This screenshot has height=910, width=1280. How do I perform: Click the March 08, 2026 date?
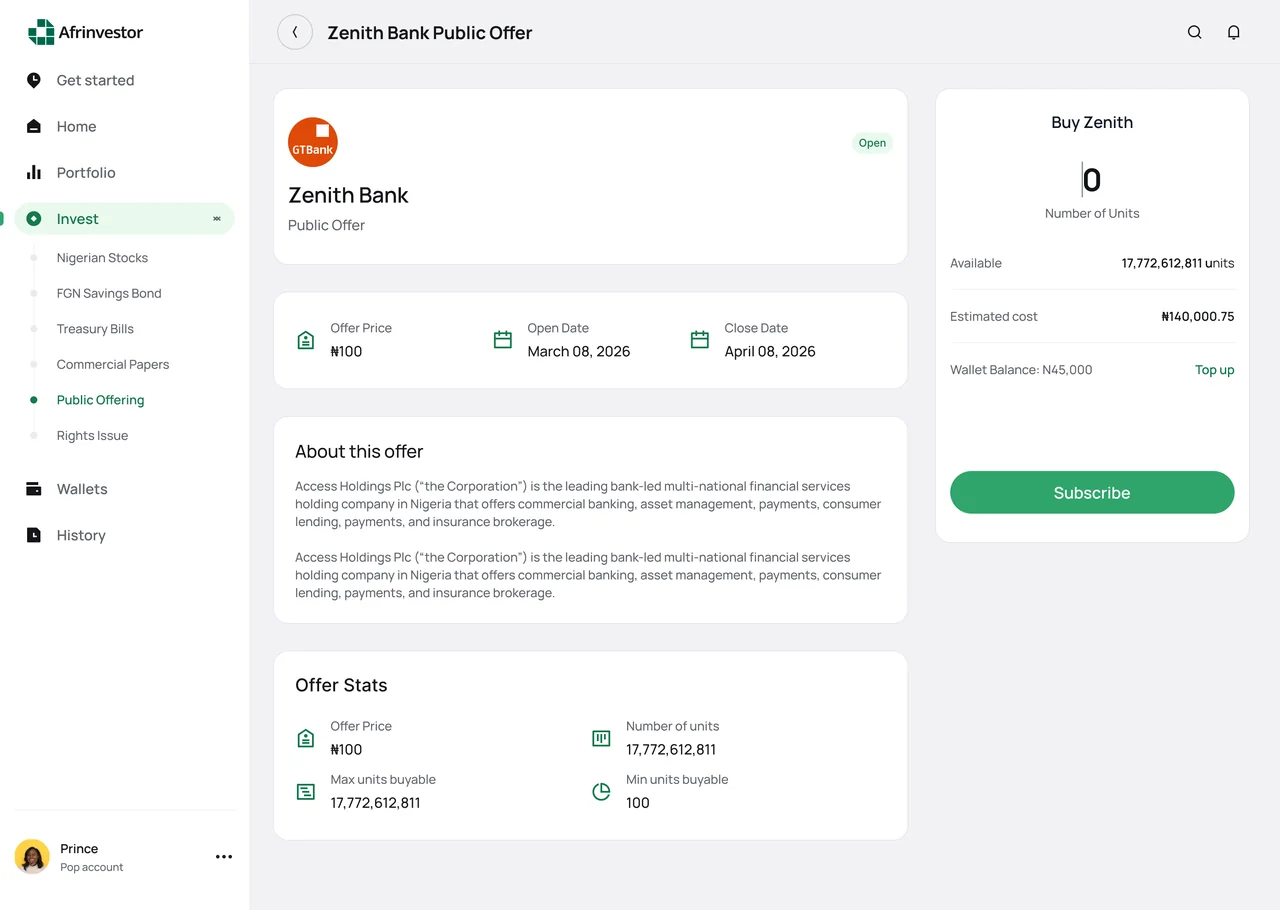579,351
